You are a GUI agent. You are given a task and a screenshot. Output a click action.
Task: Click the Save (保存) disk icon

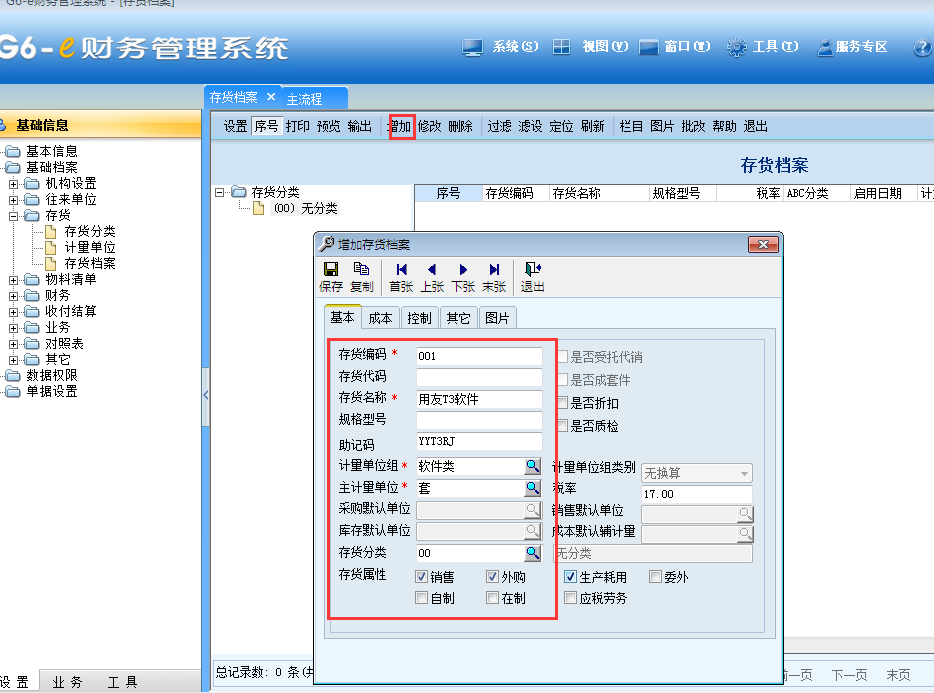click(x=330, y=269)
